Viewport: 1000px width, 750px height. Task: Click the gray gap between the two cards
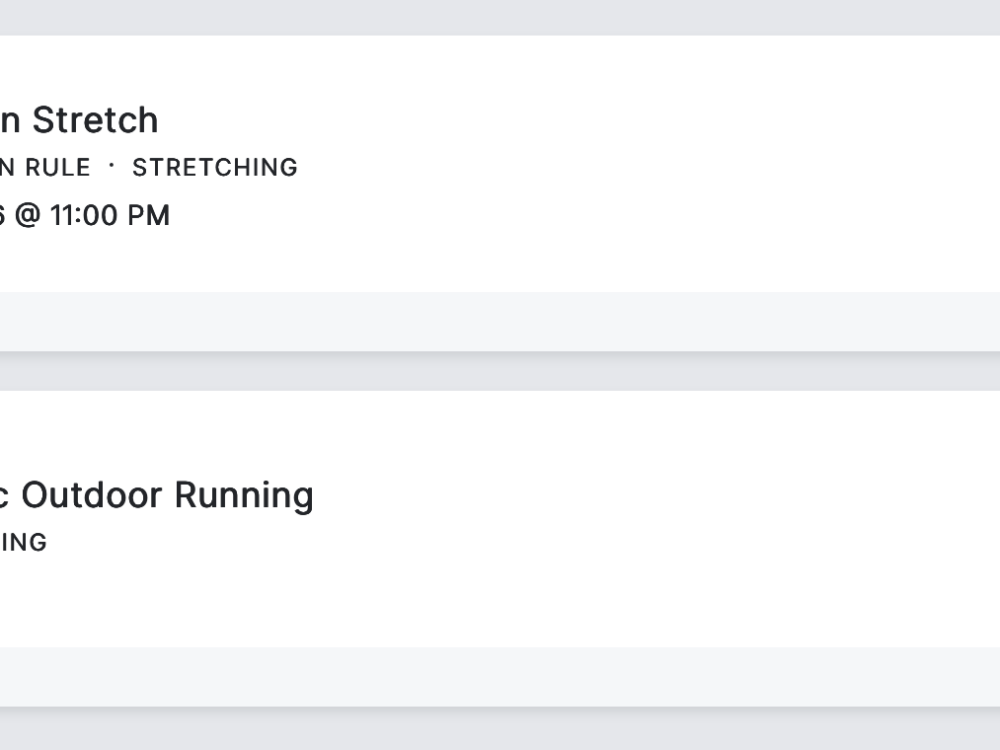500,372
